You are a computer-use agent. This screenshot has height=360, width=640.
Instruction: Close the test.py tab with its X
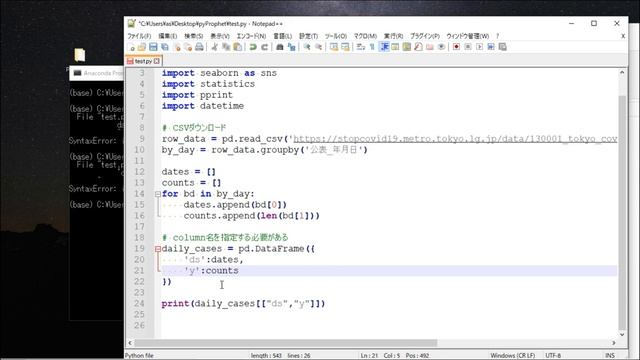[157, 61]
